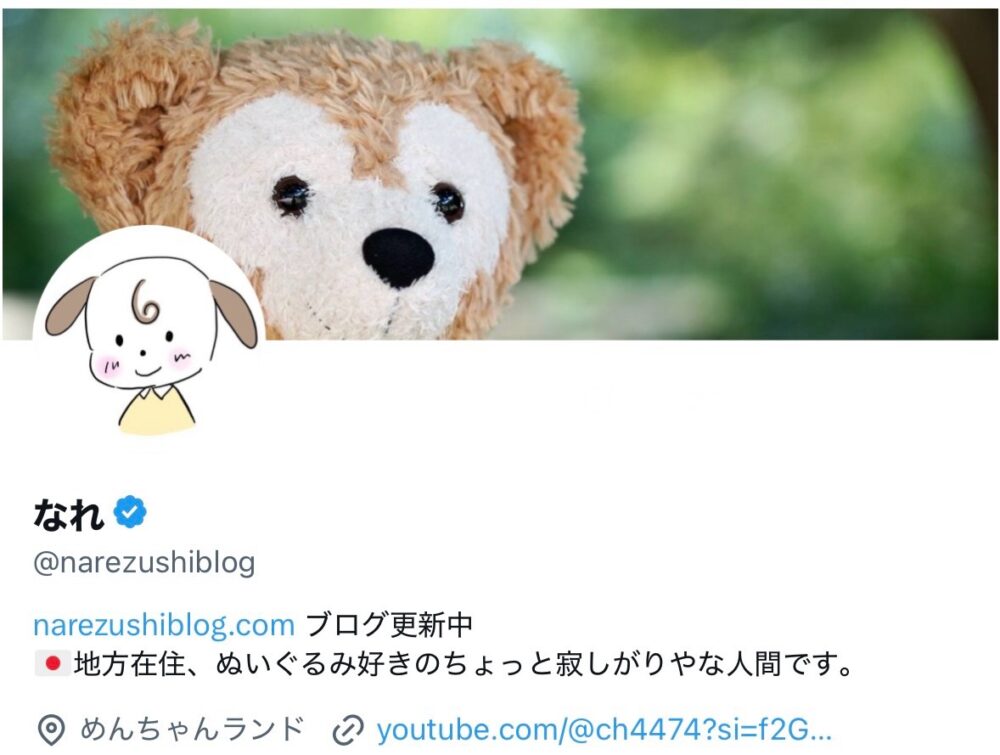Click the chain link icon before youtube URL

[348, 730]
